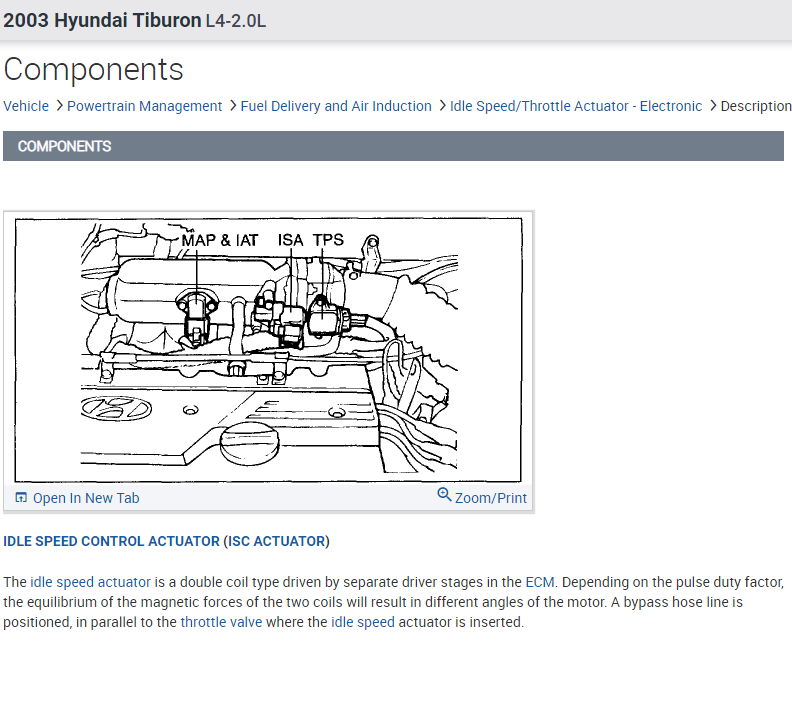Click the Idle Speed Control Actuator heading

166,541
